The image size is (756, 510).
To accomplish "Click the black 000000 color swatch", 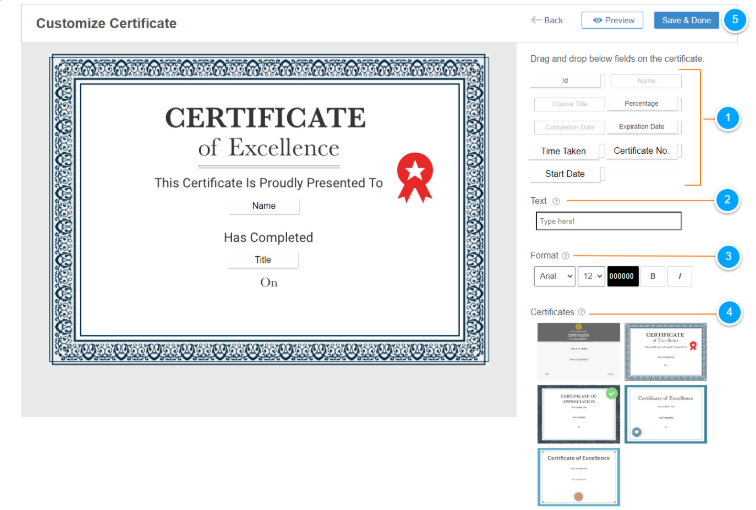I will pyautogui.click(x=622, y=276).
